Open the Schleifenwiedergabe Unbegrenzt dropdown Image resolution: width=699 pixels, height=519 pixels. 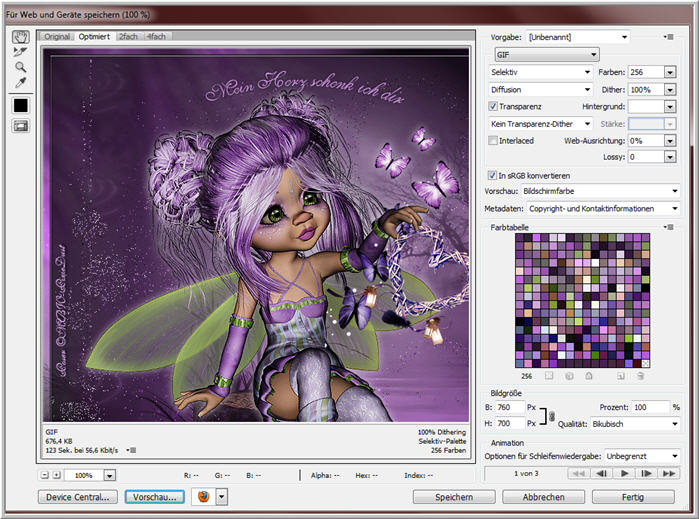(642, 456)
